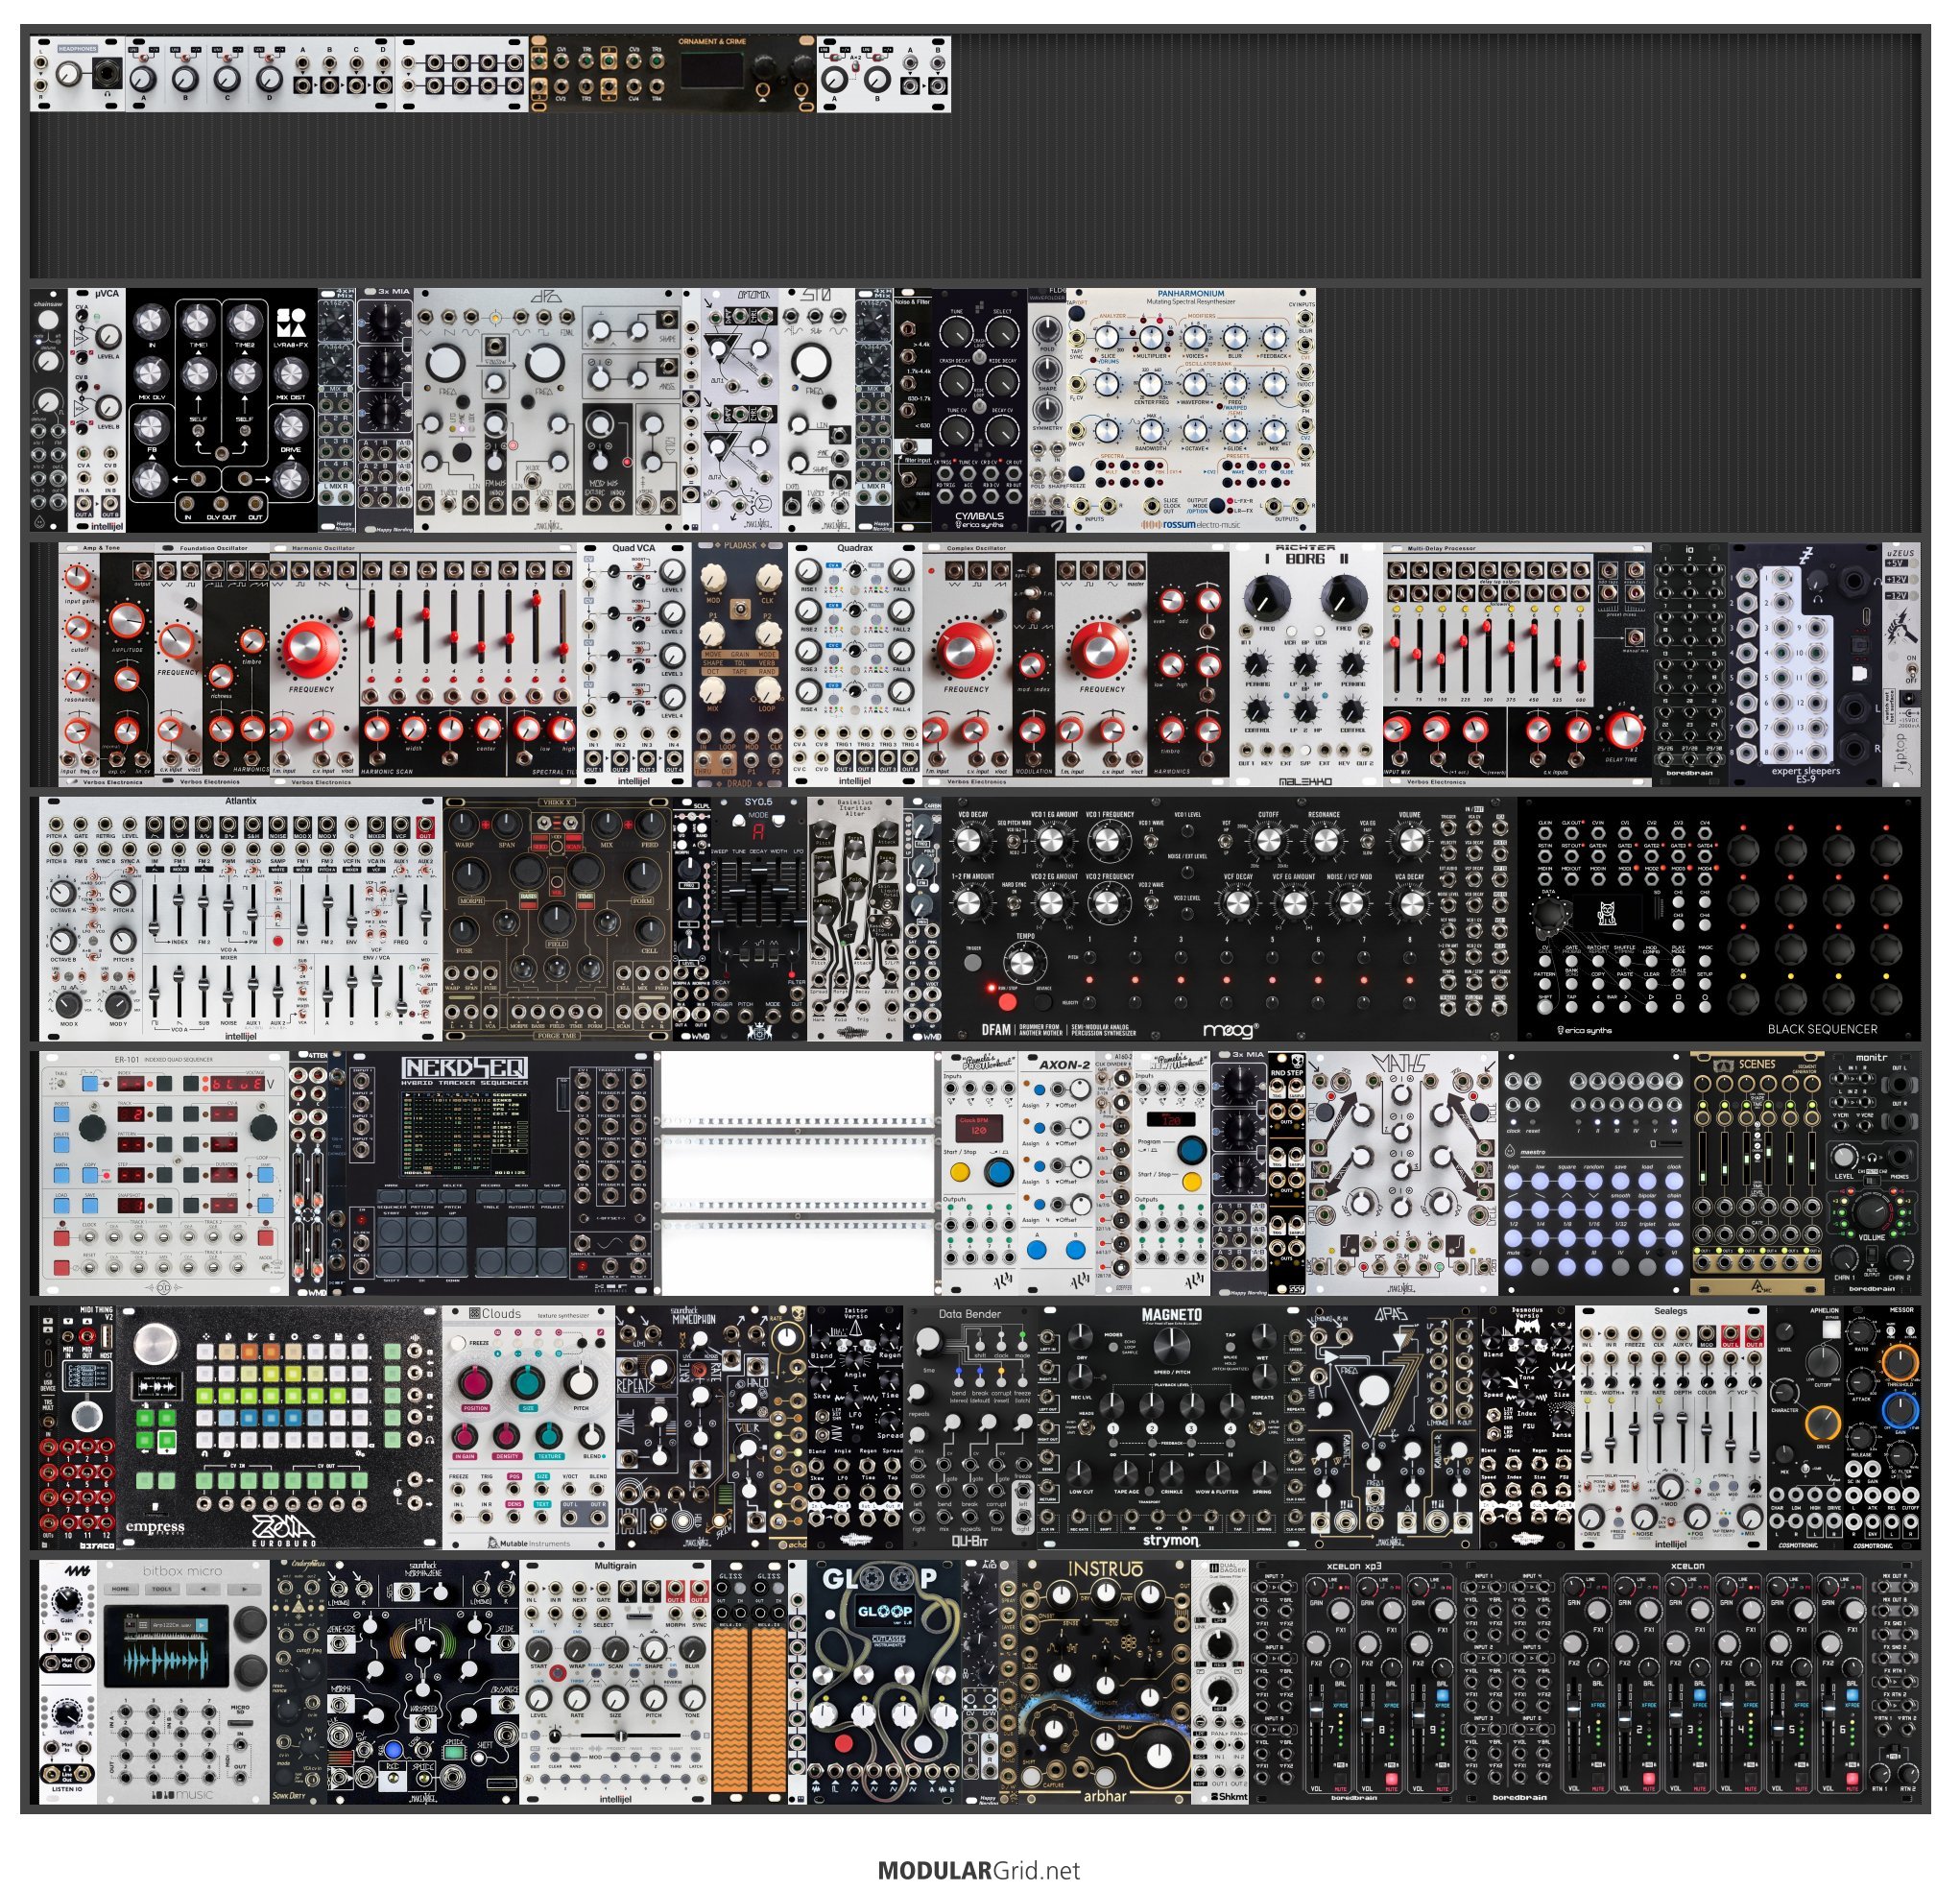Click the monitr Volume knob
The width and height of the screenshot is (1960, 1891).
[x=1871, y=1212]
